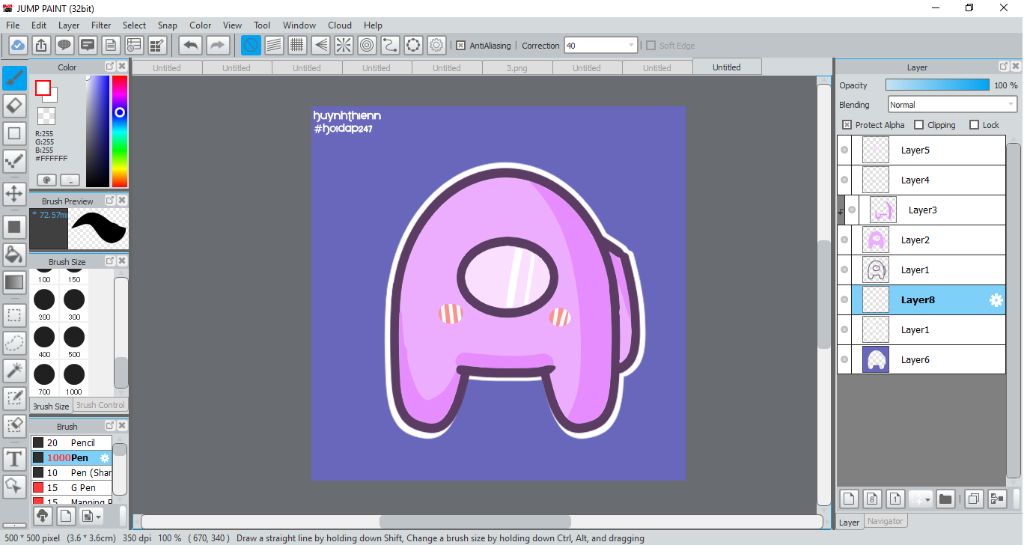
Task: Hide Layer5 using its visibility dot
Action: click(x=845, y=150)
